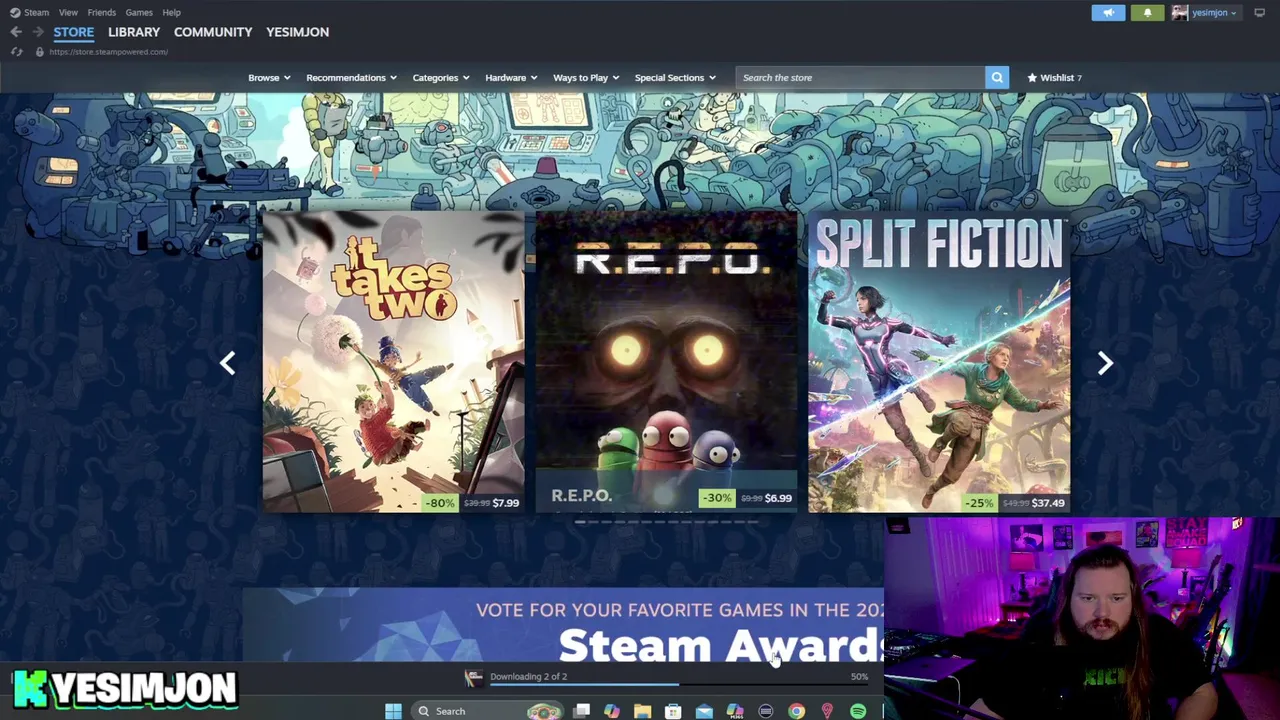
Task: Click the blue magnifier search button
Action: click(x=997, y=78)
